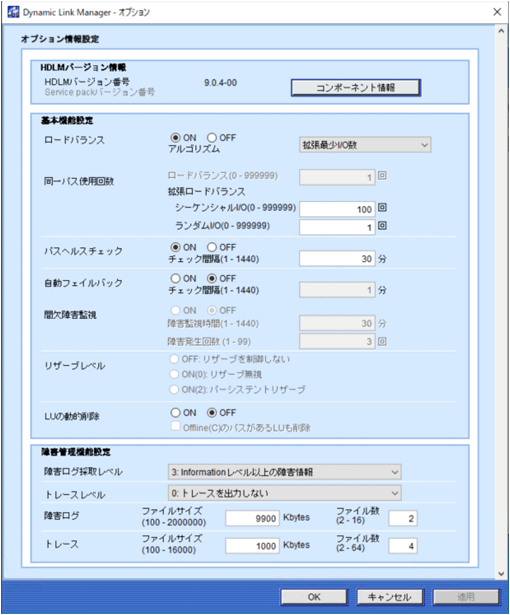510x615 pixels.
Task: Select 間欠障害監視 ON radio button
Action: click(x=175, y=310)
